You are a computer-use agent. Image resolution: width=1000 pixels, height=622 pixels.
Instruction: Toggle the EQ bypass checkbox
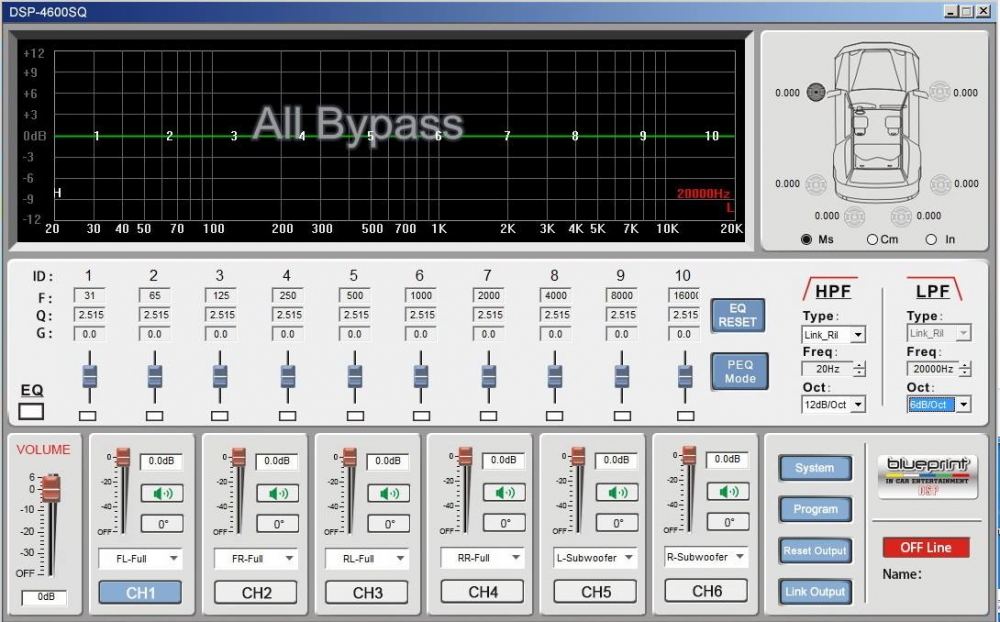[31, 411]
